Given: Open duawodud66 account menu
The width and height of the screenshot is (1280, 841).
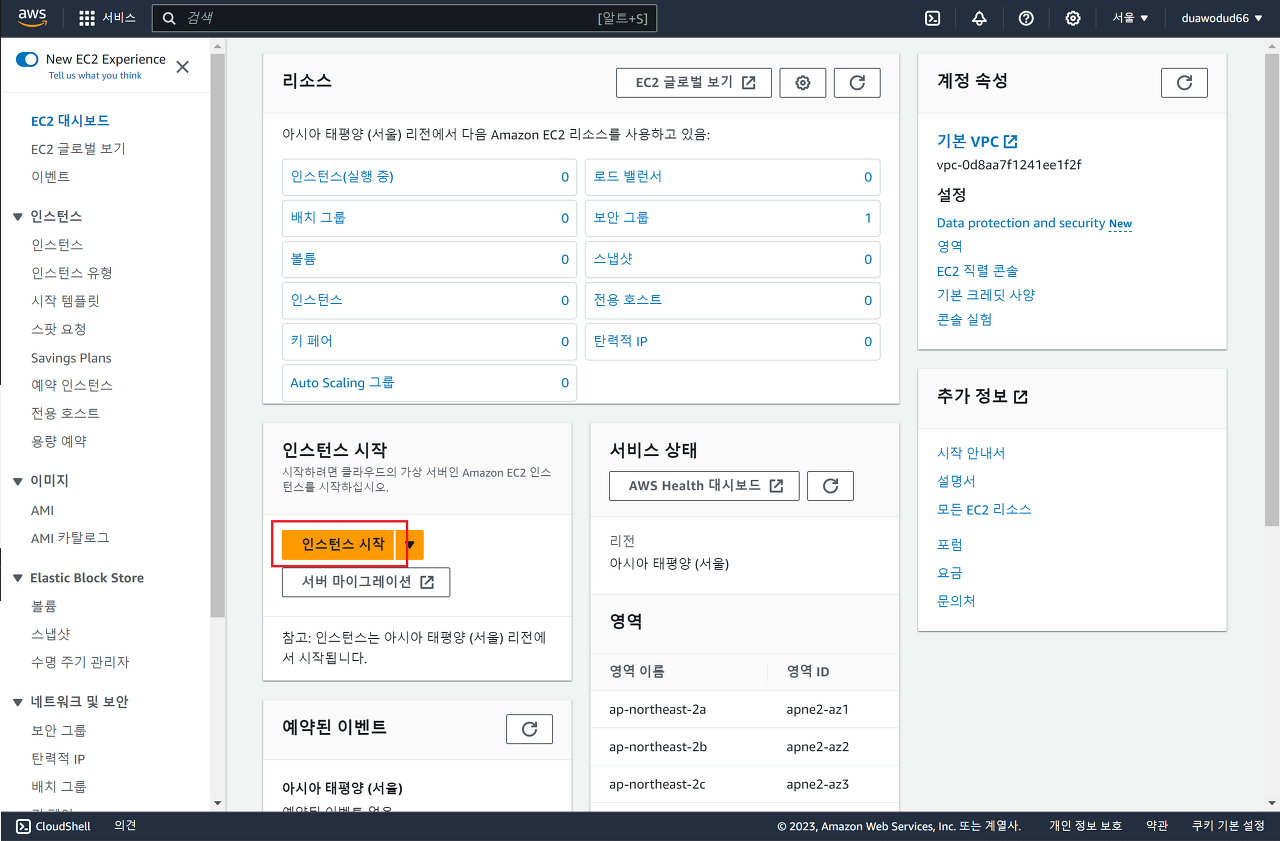Looking at the screenshot, I should (1222, 18).
